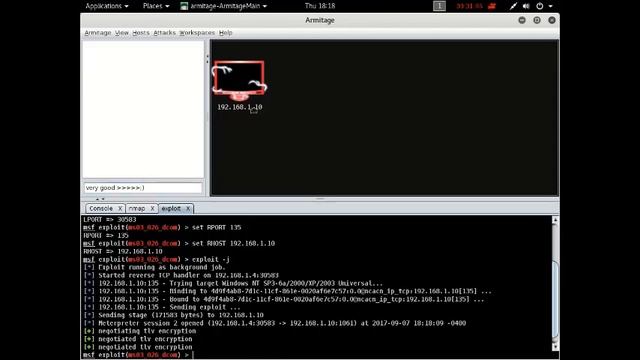Click the Thu 18:18 clock

coord(320,6)
